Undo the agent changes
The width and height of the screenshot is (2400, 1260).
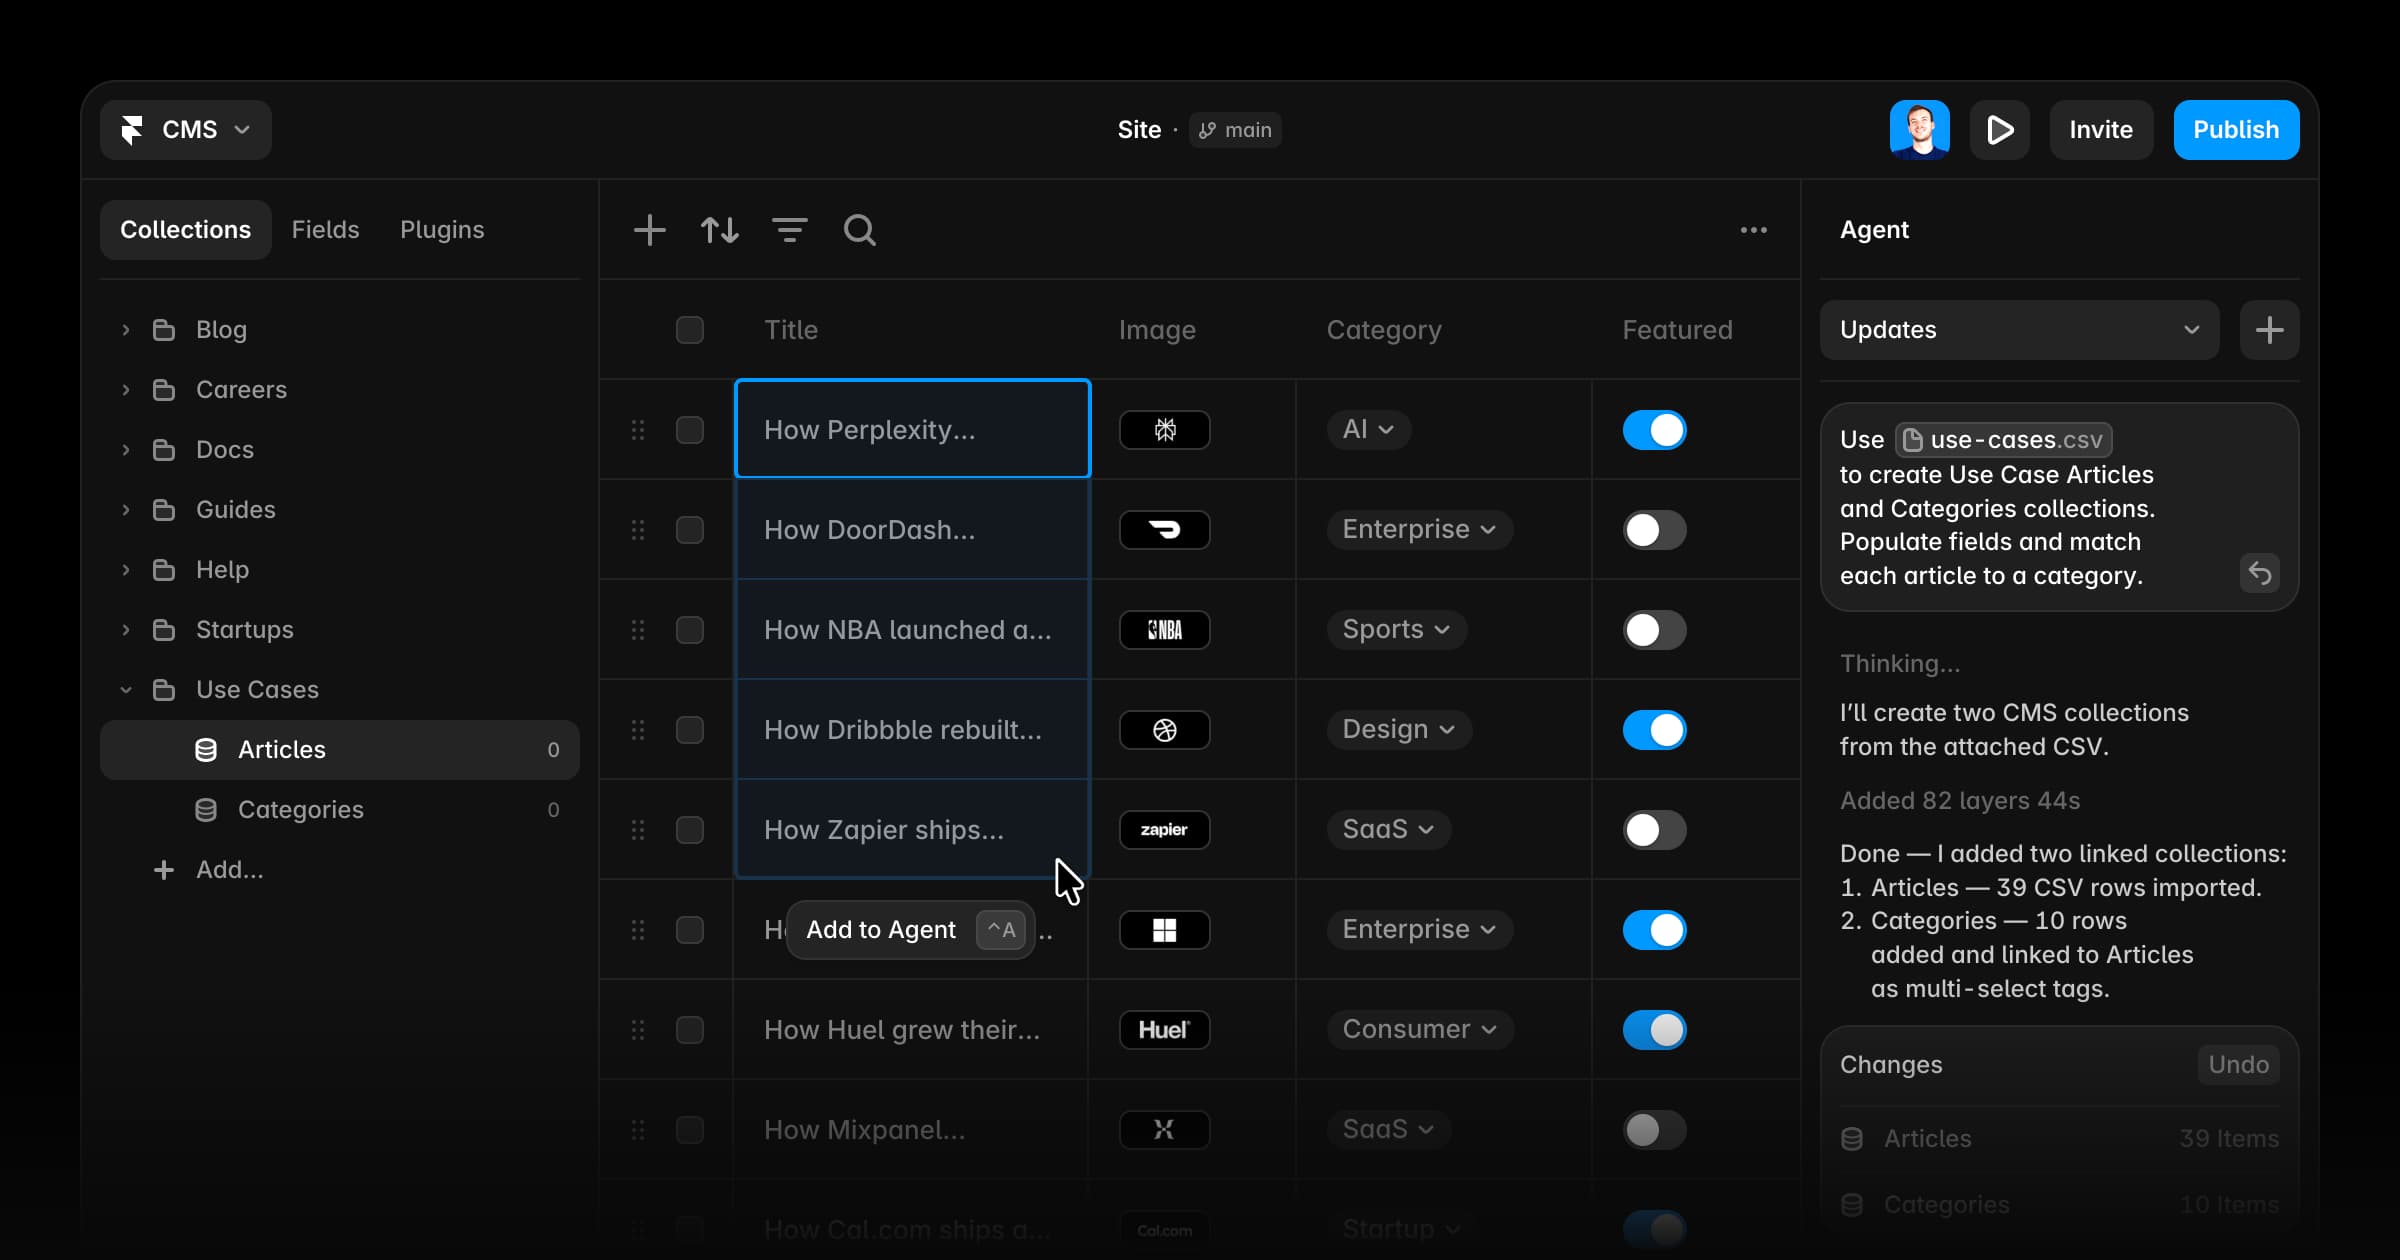[2239, 1065]
